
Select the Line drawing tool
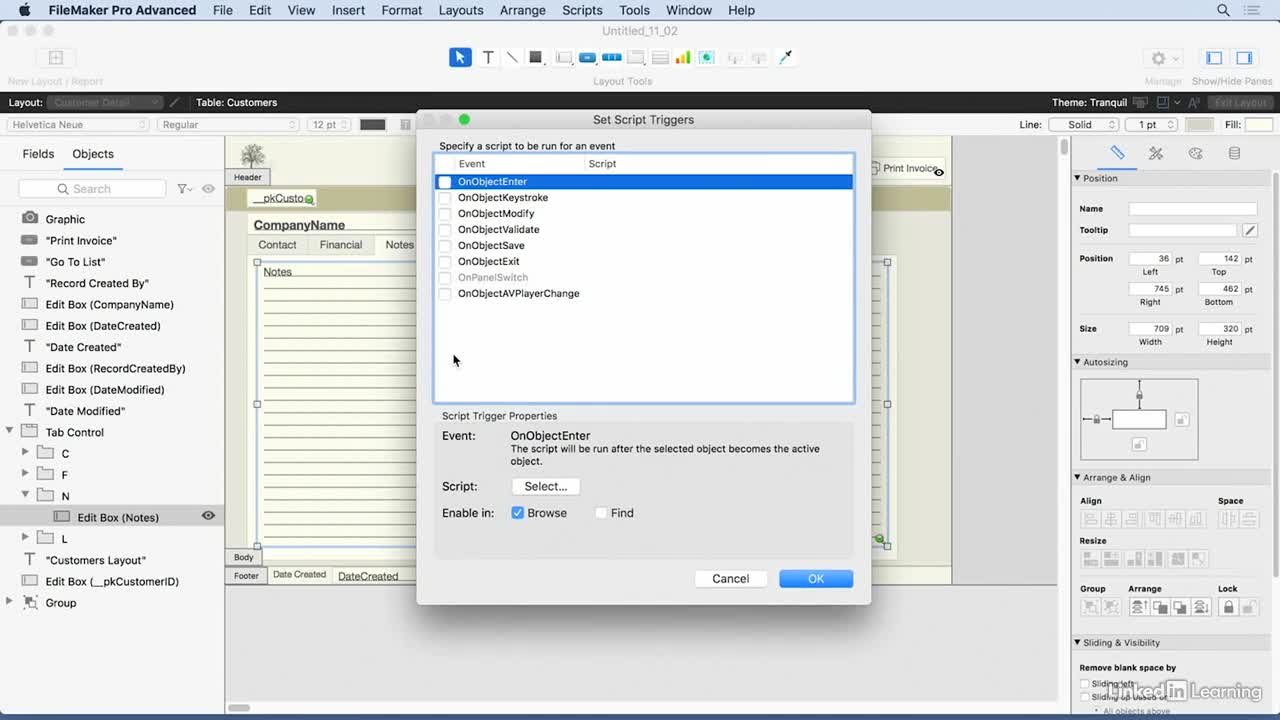(x=512, y=58)
